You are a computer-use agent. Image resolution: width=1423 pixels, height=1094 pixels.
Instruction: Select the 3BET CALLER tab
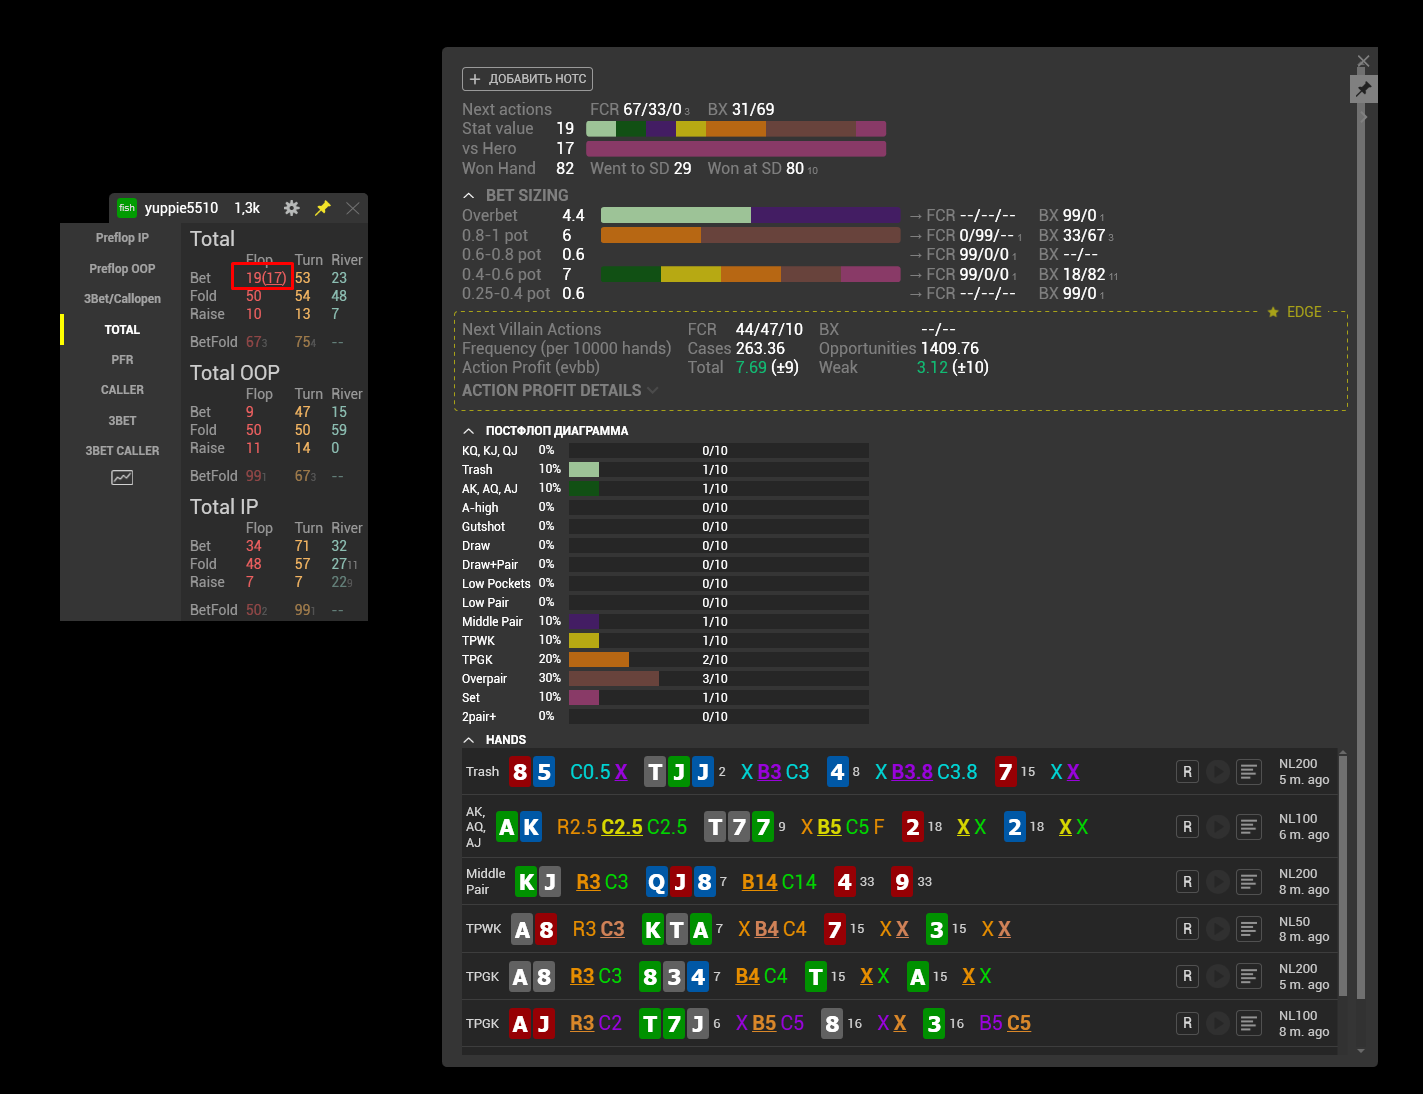point(122,451)
